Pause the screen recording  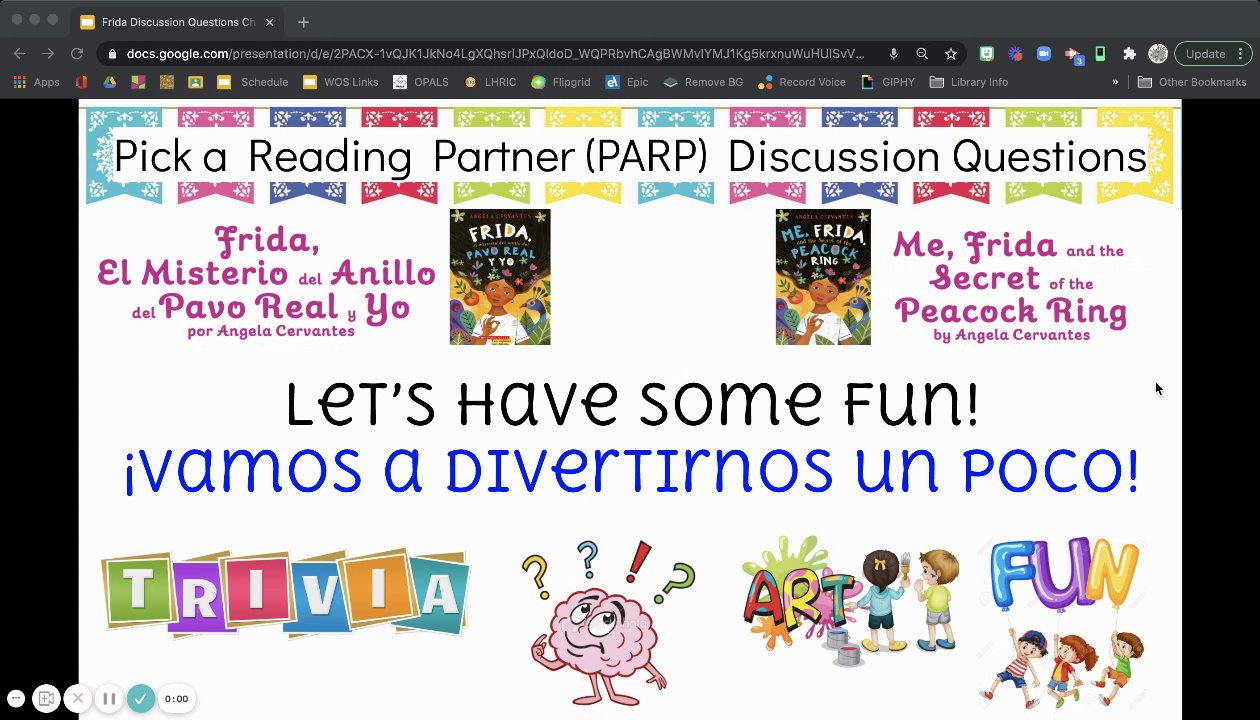(x=109, y=699)
